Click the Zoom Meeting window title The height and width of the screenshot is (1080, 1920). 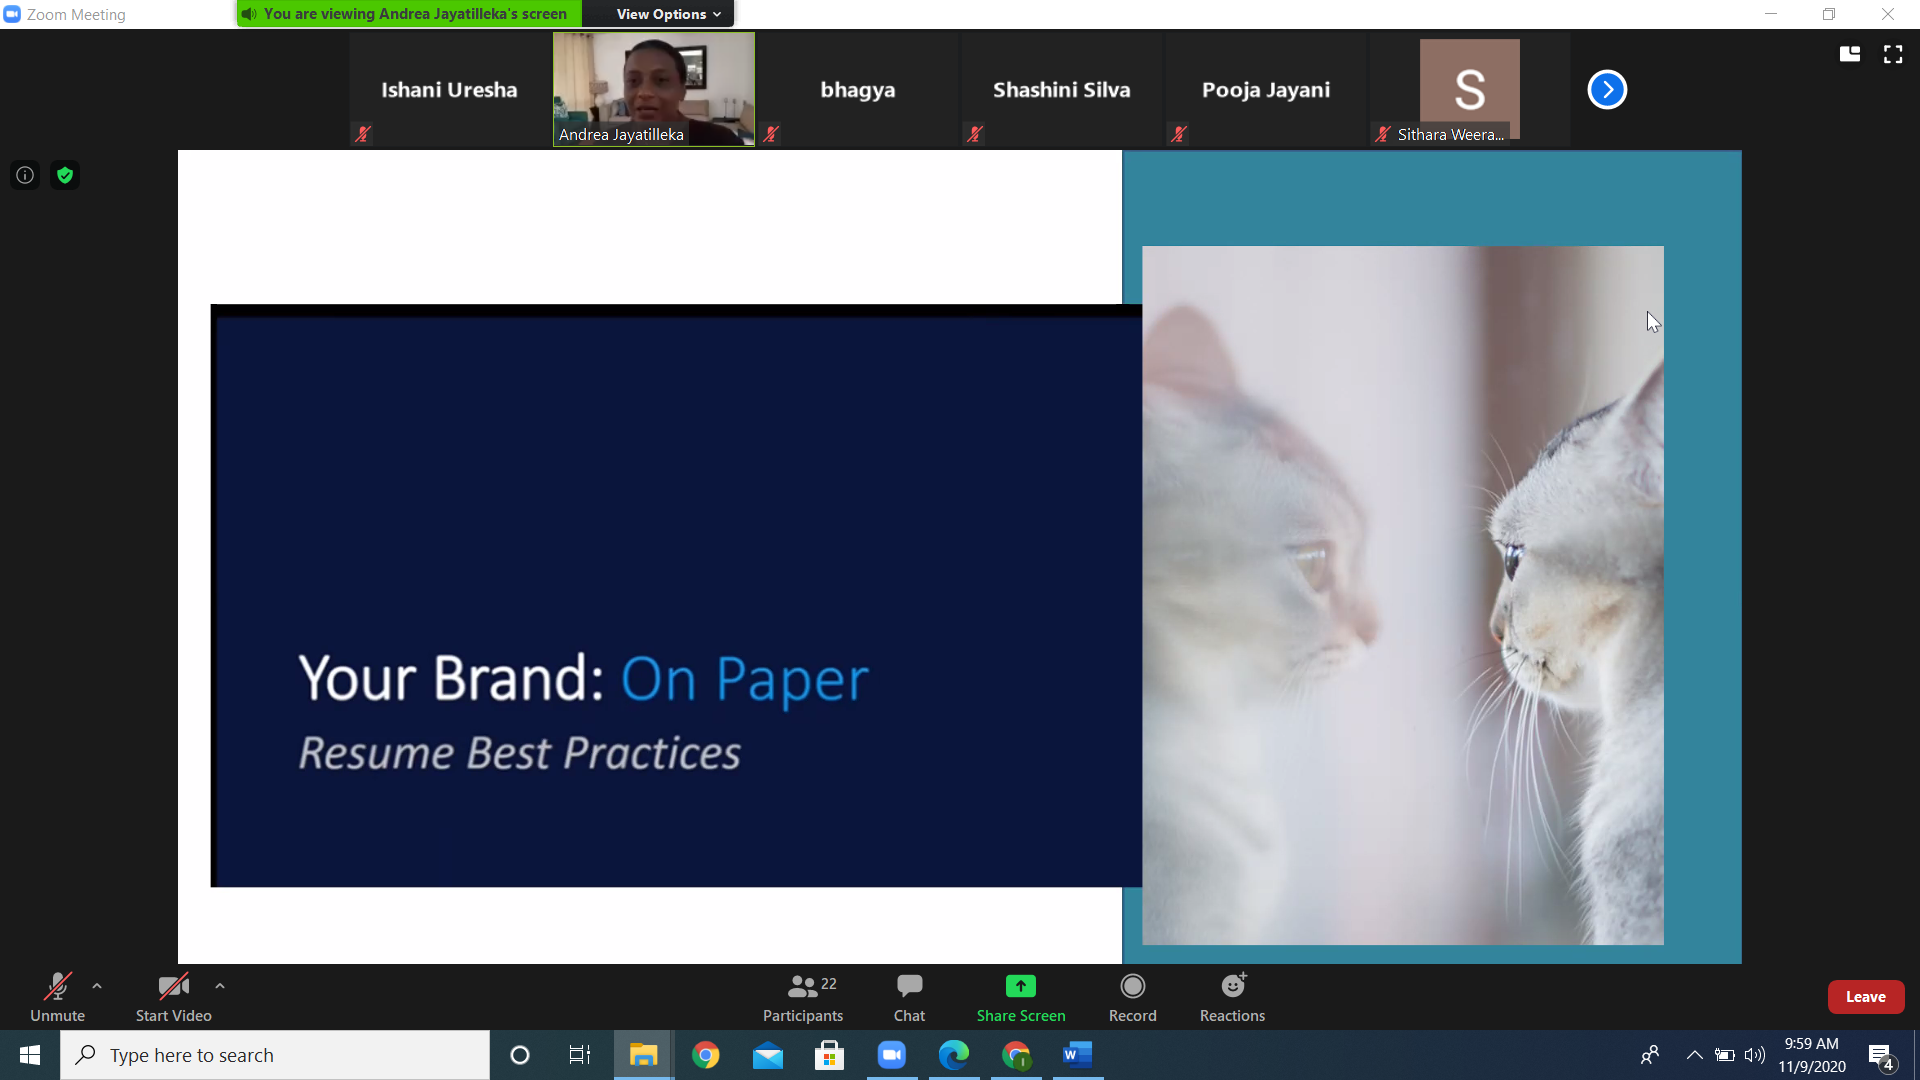point(76,14)
